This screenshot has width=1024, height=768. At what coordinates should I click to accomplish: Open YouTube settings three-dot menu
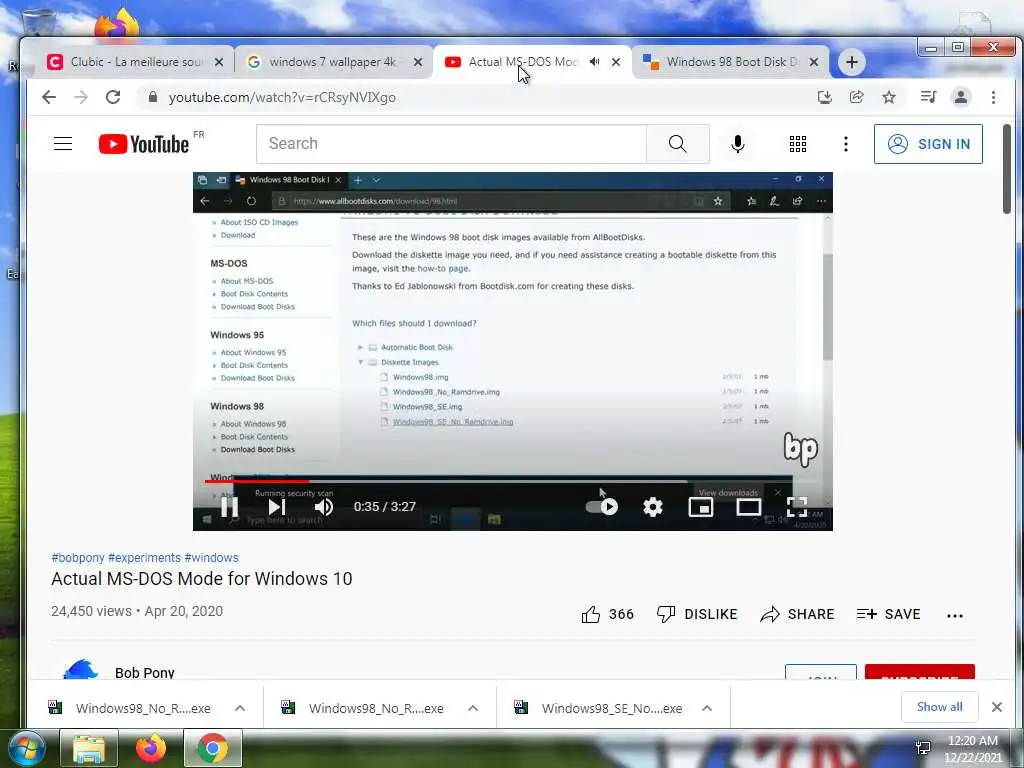846,144
